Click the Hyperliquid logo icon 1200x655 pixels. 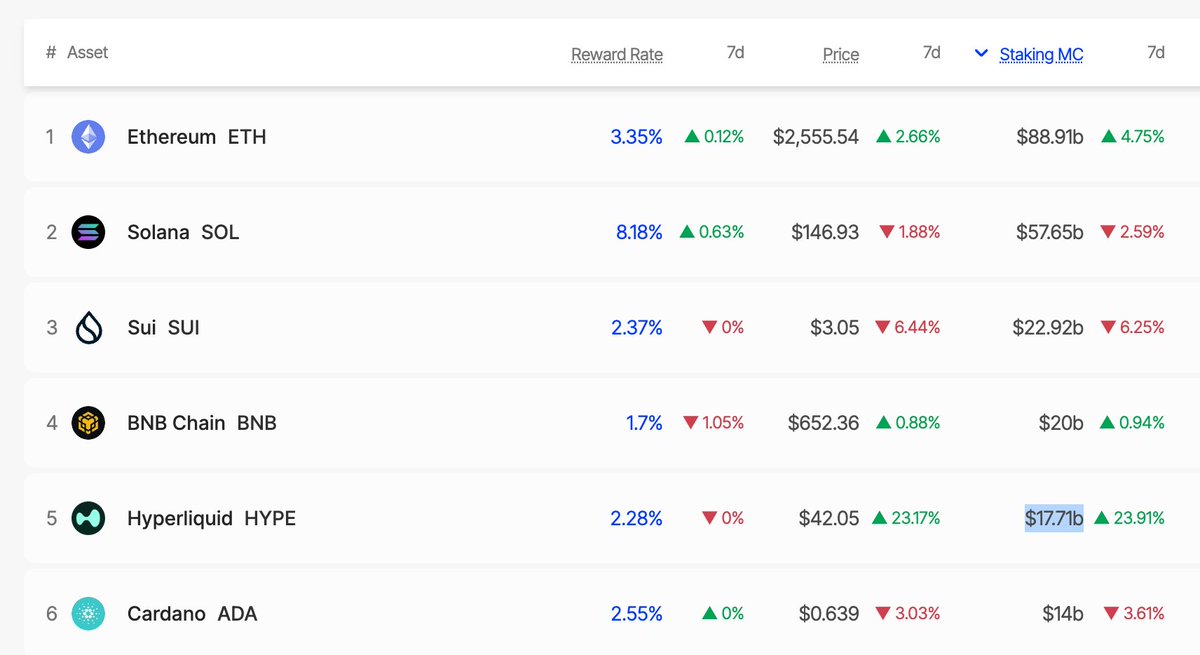(x=88, y=518)
